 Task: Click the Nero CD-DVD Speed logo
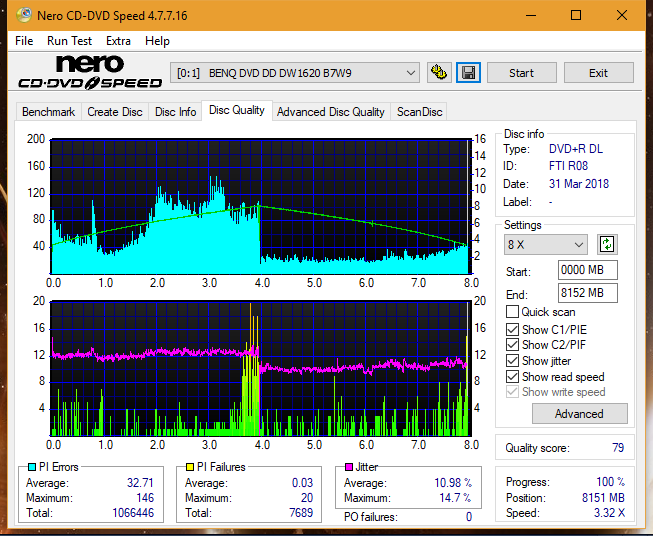(x=90, y=72)
